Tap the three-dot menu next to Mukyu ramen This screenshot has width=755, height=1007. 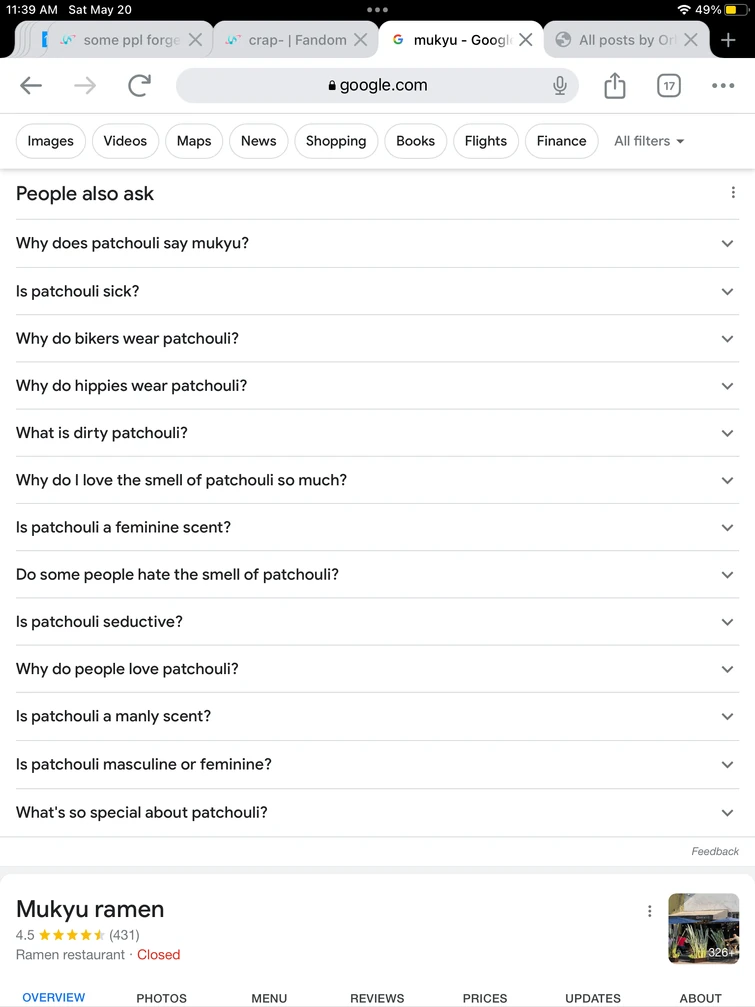(x=649, y=911)
